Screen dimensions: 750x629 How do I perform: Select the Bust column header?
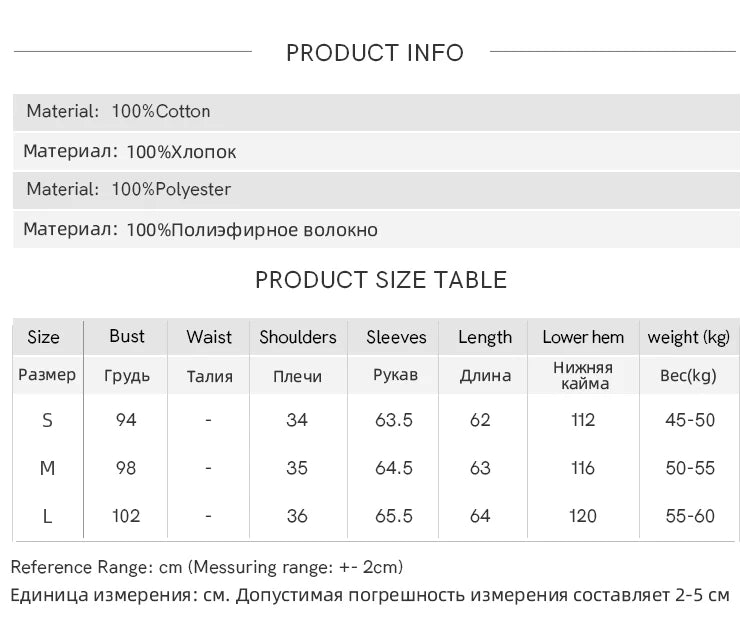coord(127,336)
